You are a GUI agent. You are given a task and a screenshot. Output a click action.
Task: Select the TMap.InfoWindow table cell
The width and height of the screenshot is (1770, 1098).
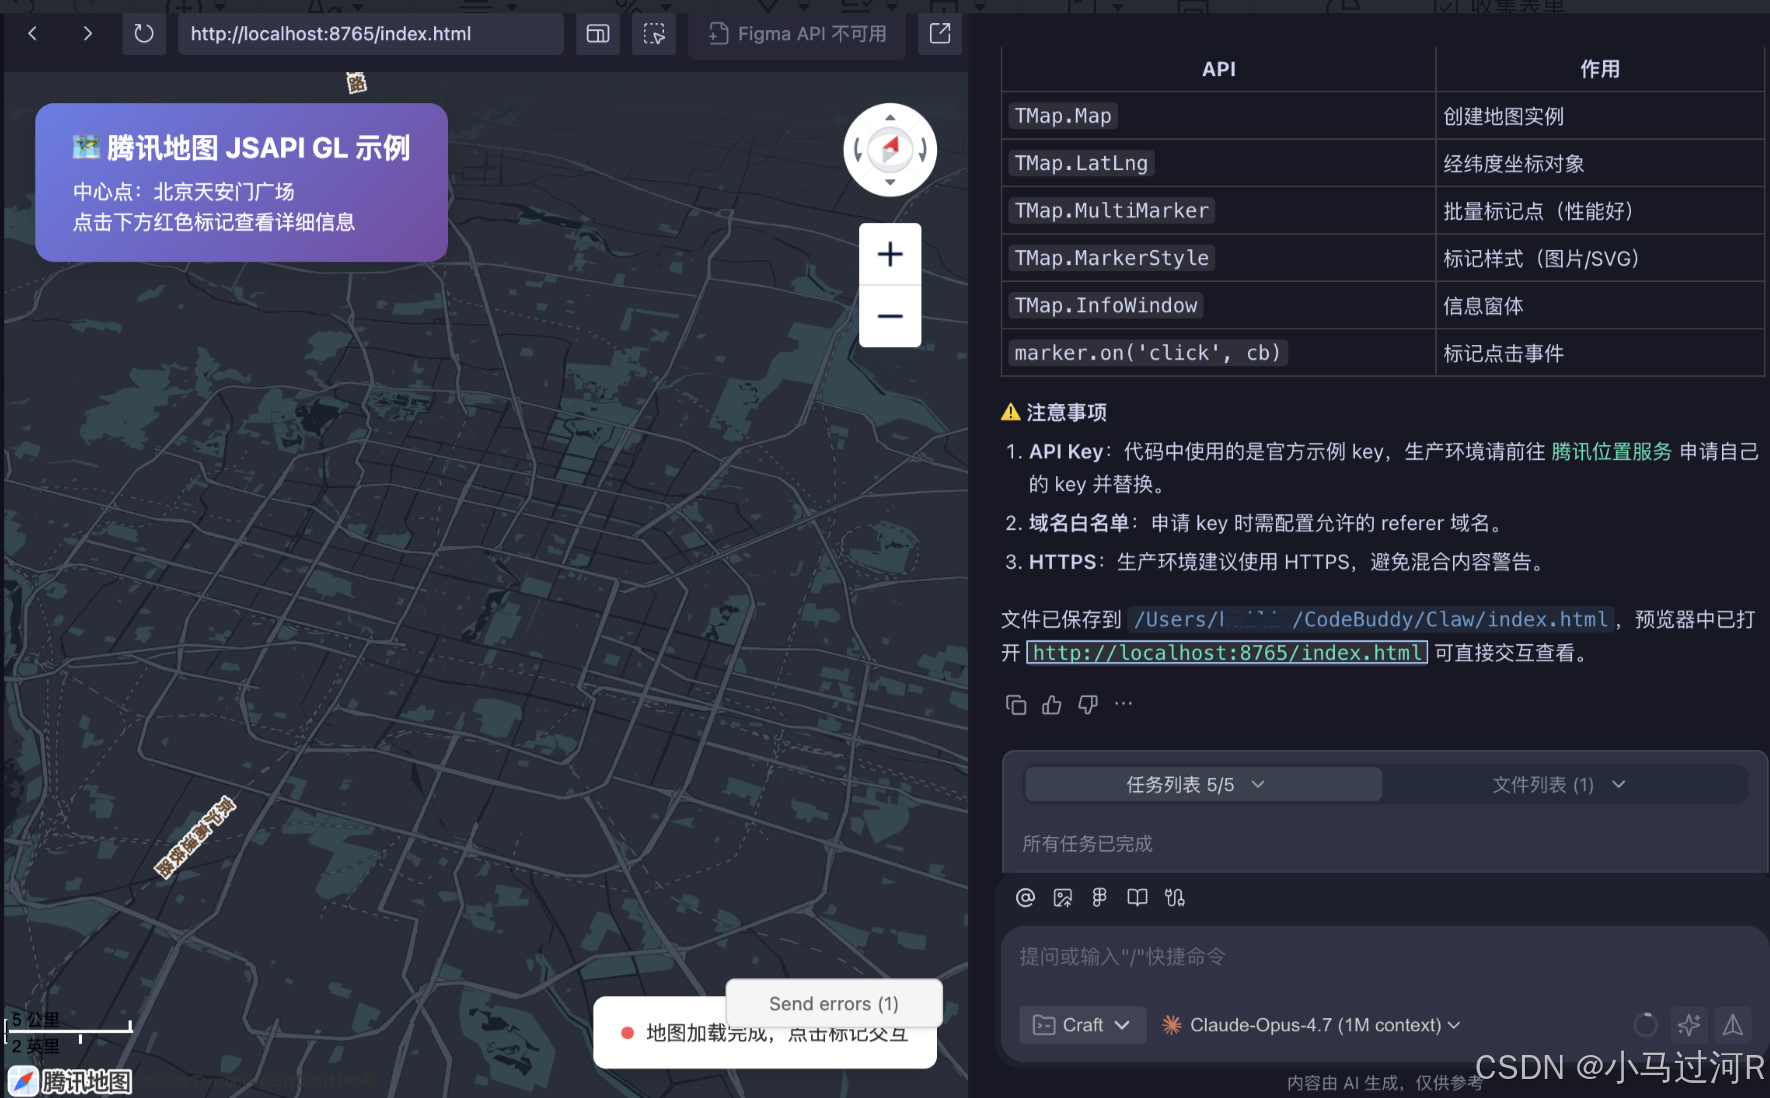click(1218, 306)
